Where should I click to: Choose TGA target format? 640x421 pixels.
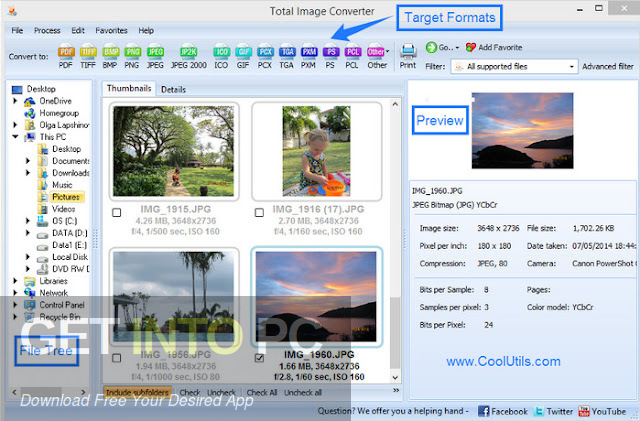coord(287,56)
